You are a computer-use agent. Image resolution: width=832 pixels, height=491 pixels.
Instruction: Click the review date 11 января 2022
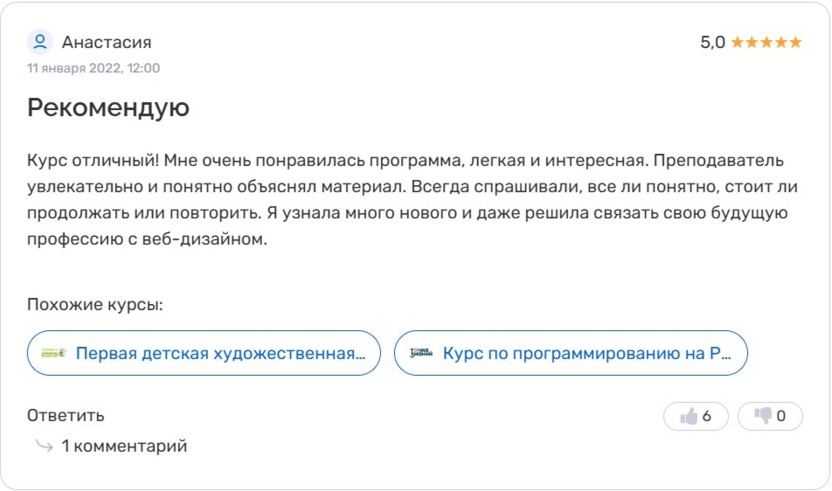[x=93, y=68]
